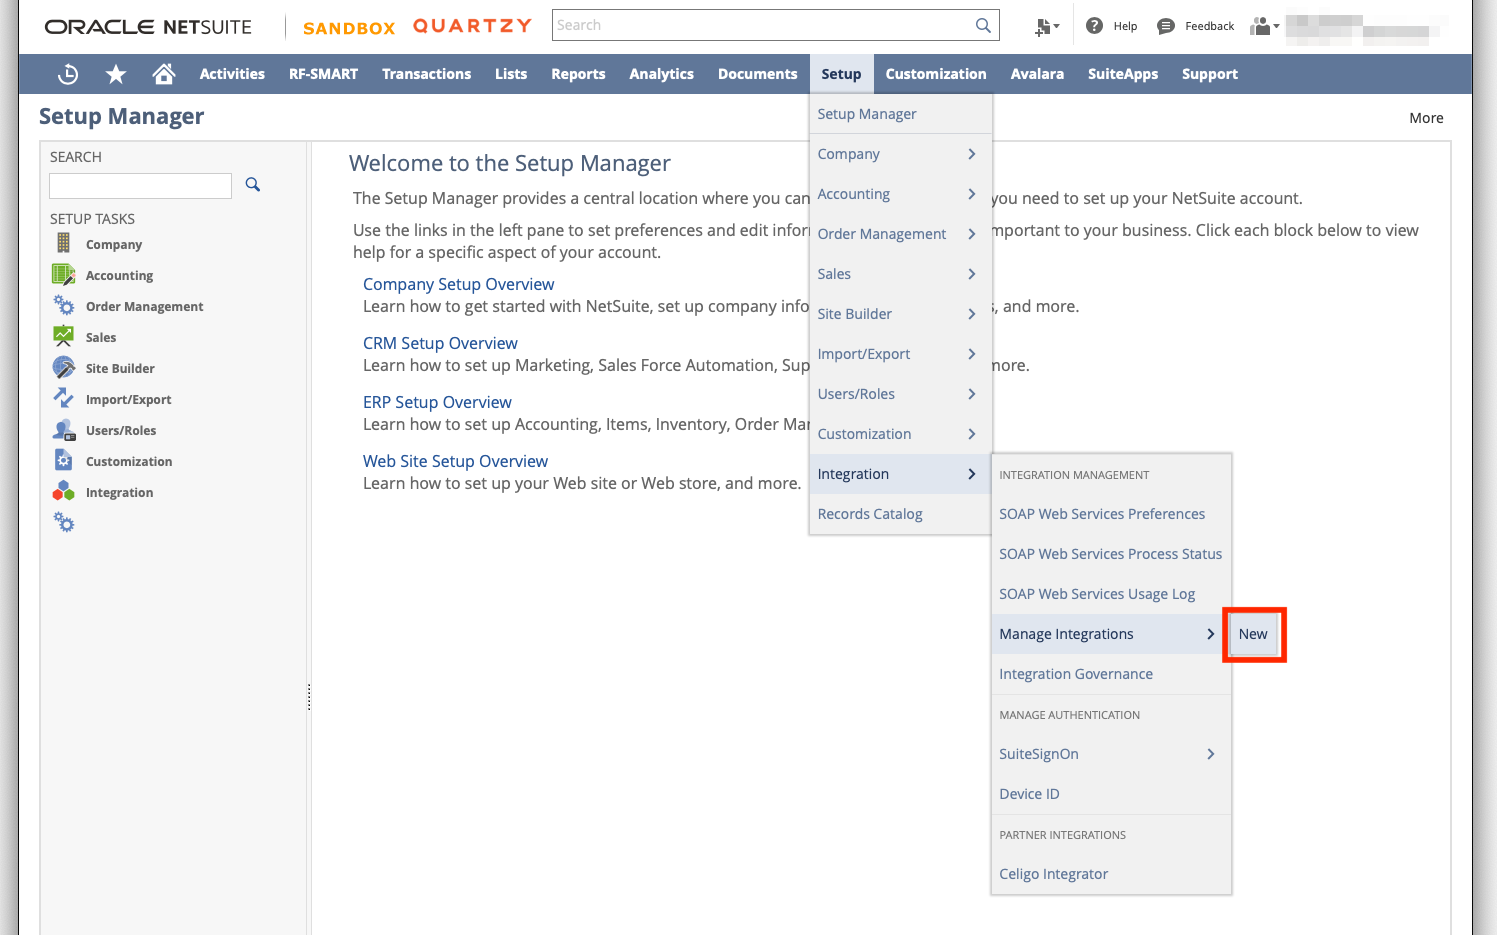The image size is (1497, 935).
Task: Open Celigo Integrator
Action: (1111, 874)
